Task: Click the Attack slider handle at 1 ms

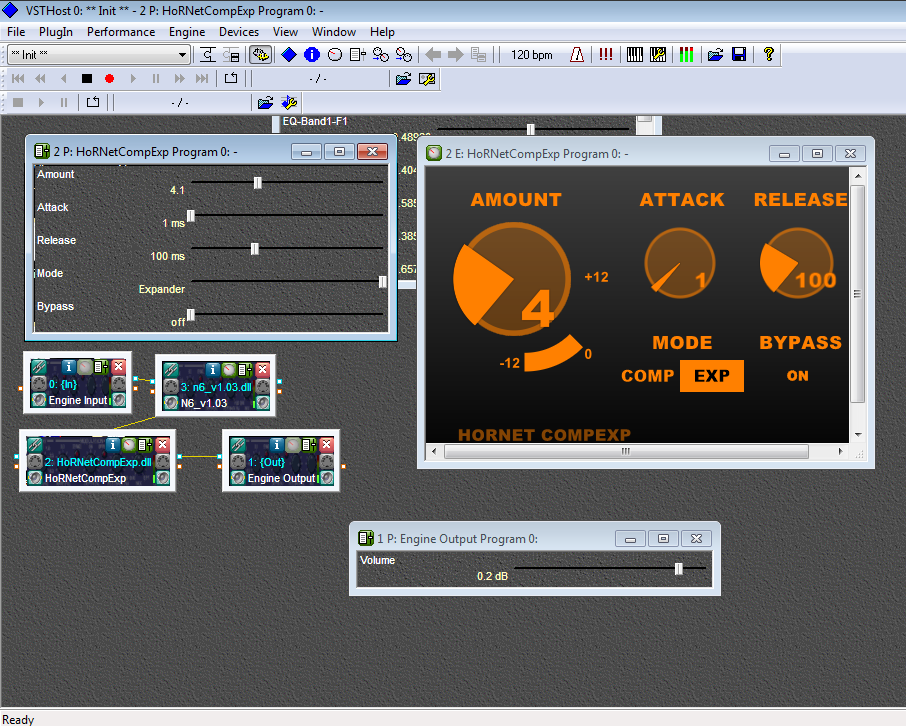Action: (191, 216)
